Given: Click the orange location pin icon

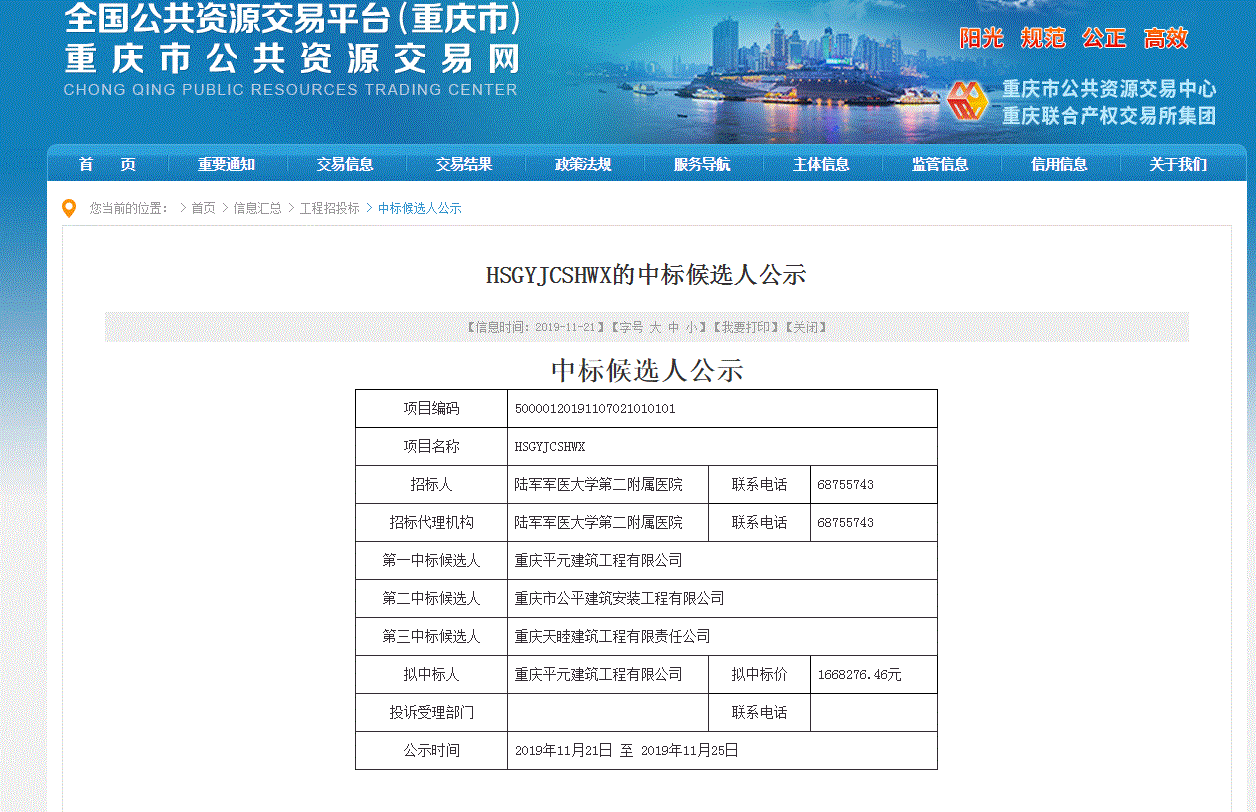Looking at the screenshot, I should [69, 208].
